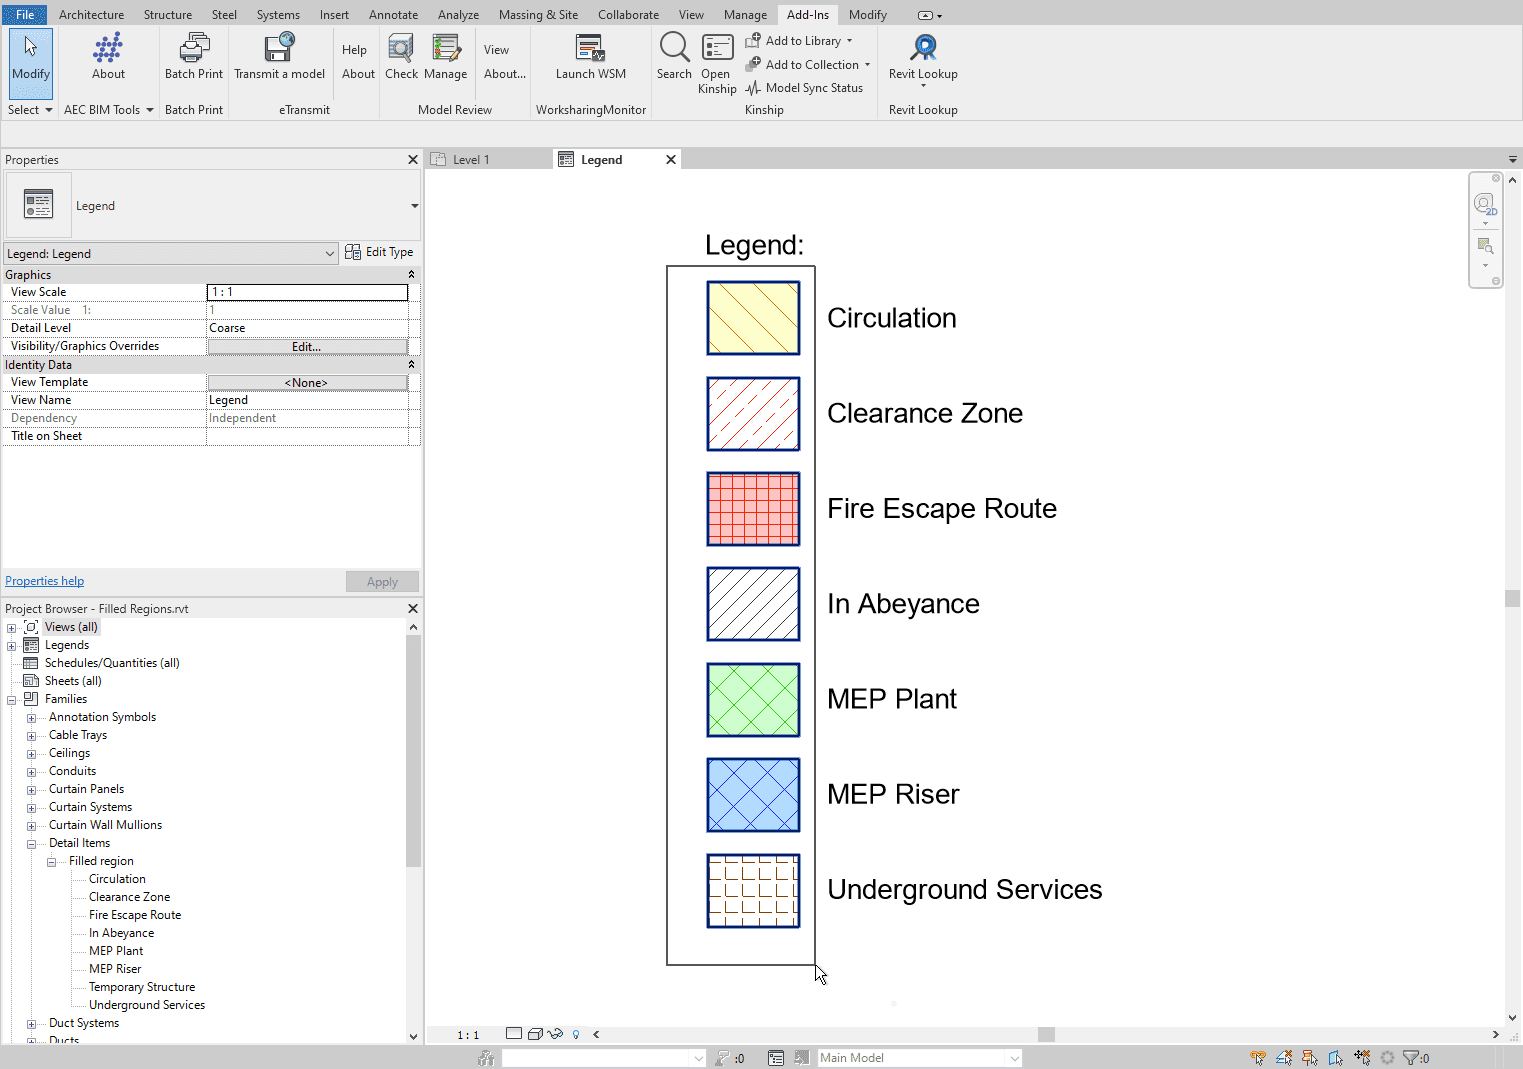Viewport: 1523px width, 1069px height.
Task: Close the Legend view tab
Action: pos(671,160)
